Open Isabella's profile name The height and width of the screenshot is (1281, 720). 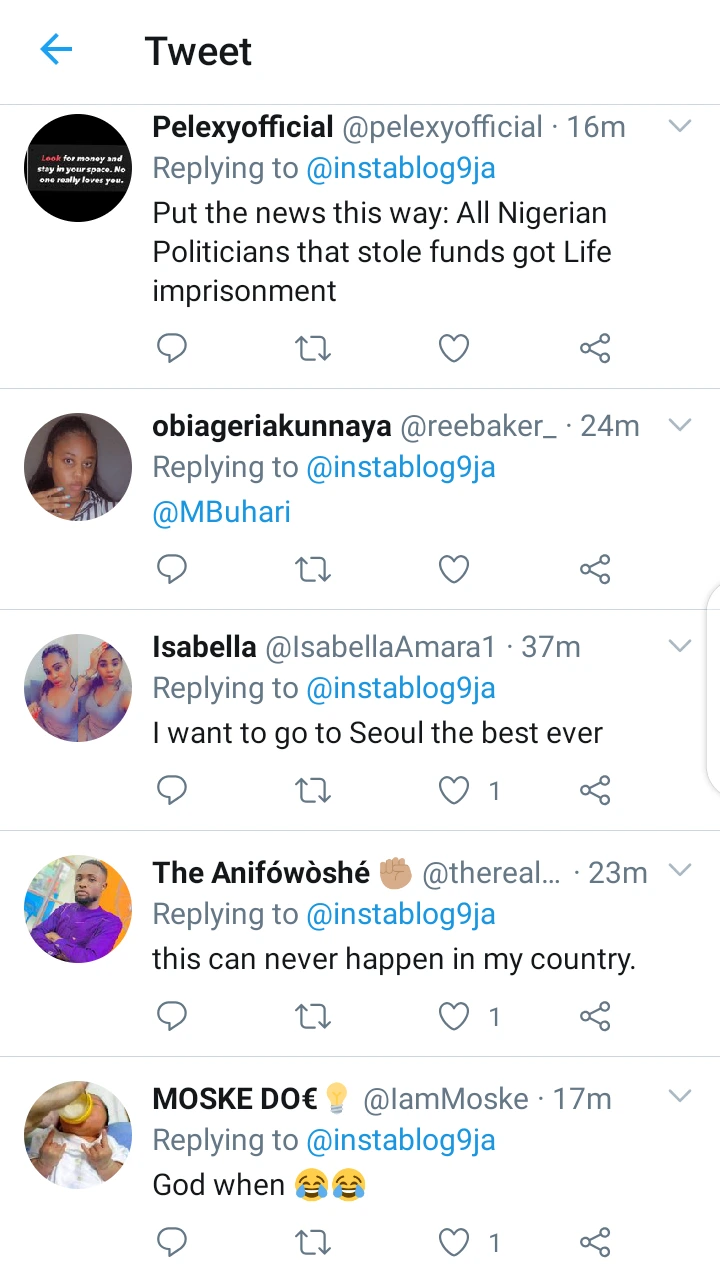point(204,647)
